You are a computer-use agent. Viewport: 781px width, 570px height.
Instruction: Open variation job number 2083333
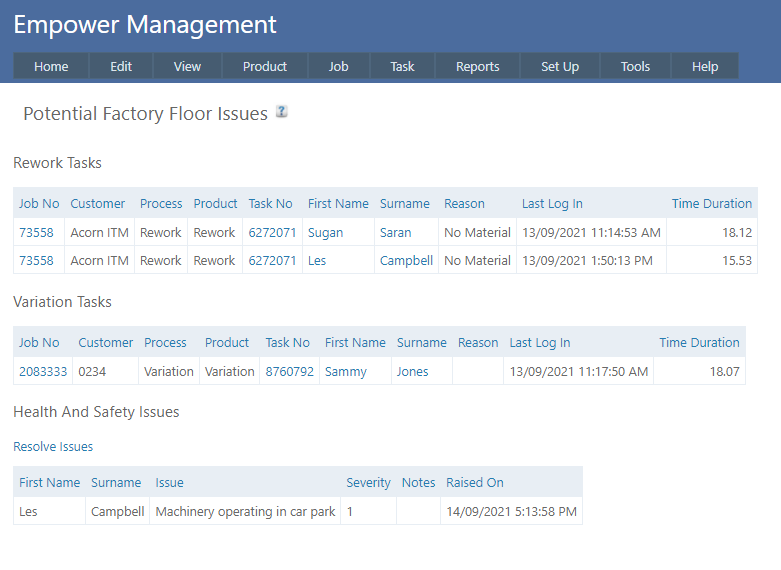pyautogui.click(x=43, y=371)
